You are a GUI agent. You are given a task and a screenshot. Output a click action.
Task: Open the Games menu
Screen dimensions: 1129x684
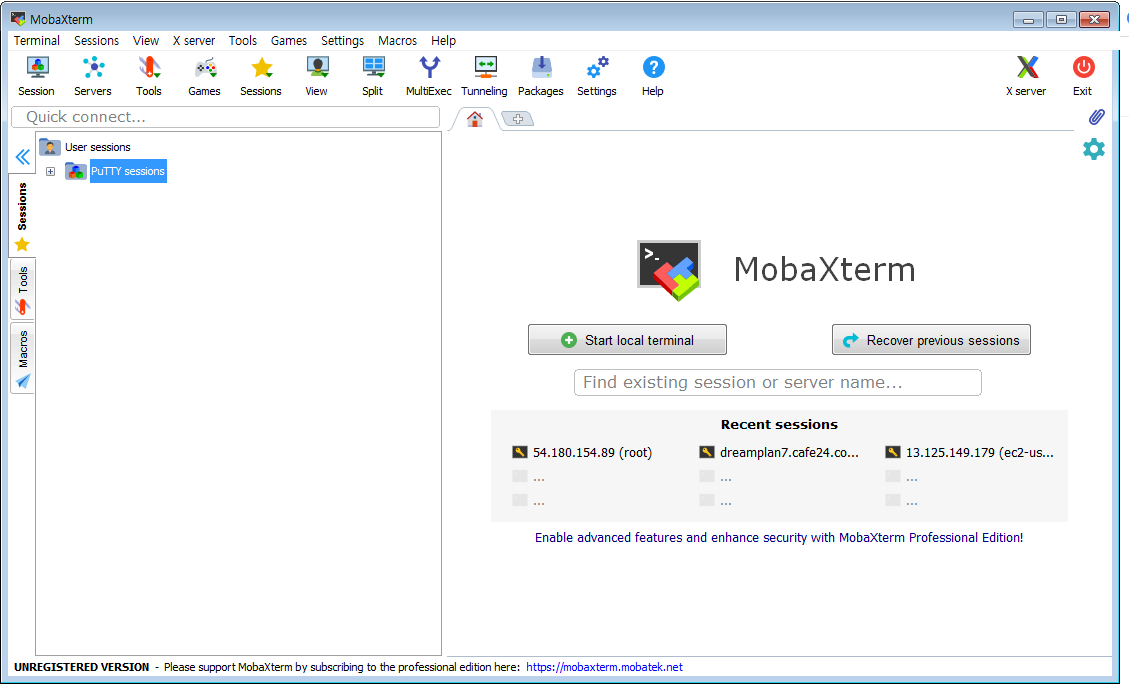[x=289, y=40]
